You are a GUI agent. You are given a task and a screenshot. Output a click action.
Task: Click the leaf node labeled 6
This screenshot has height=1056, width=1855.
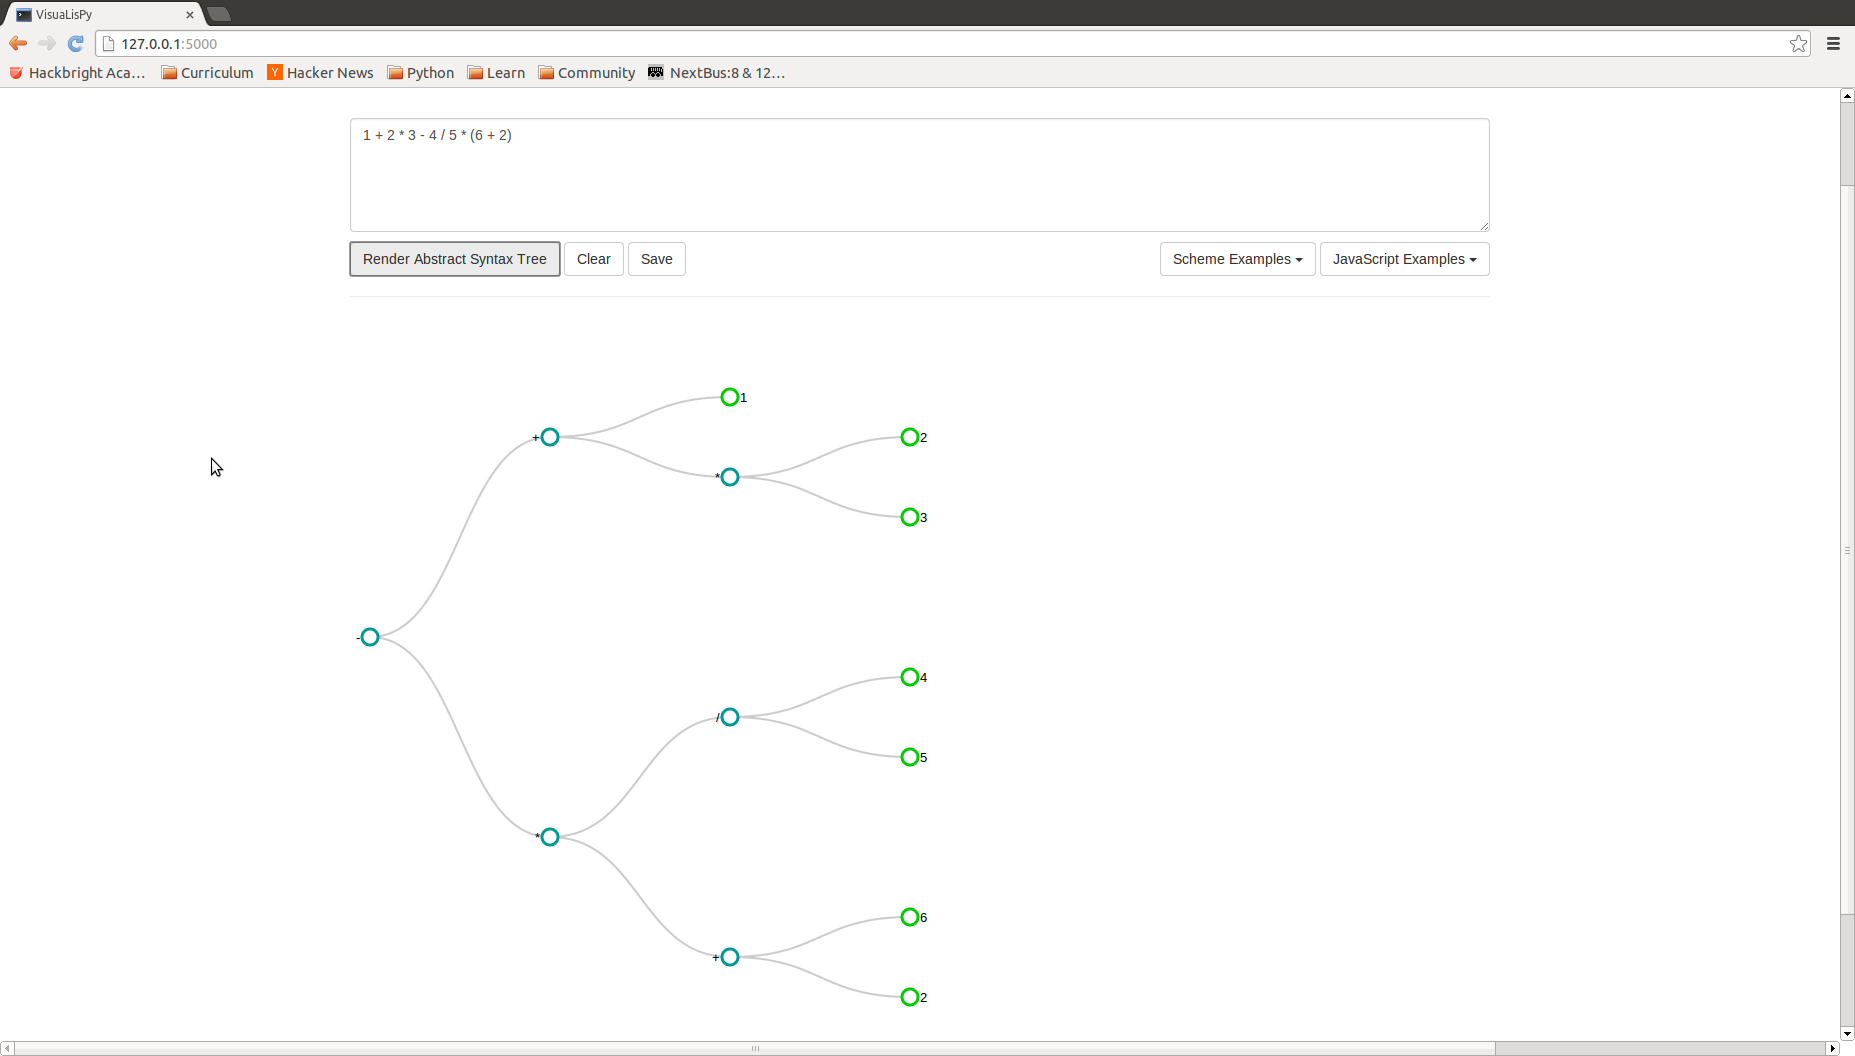(x=910, y=917)
